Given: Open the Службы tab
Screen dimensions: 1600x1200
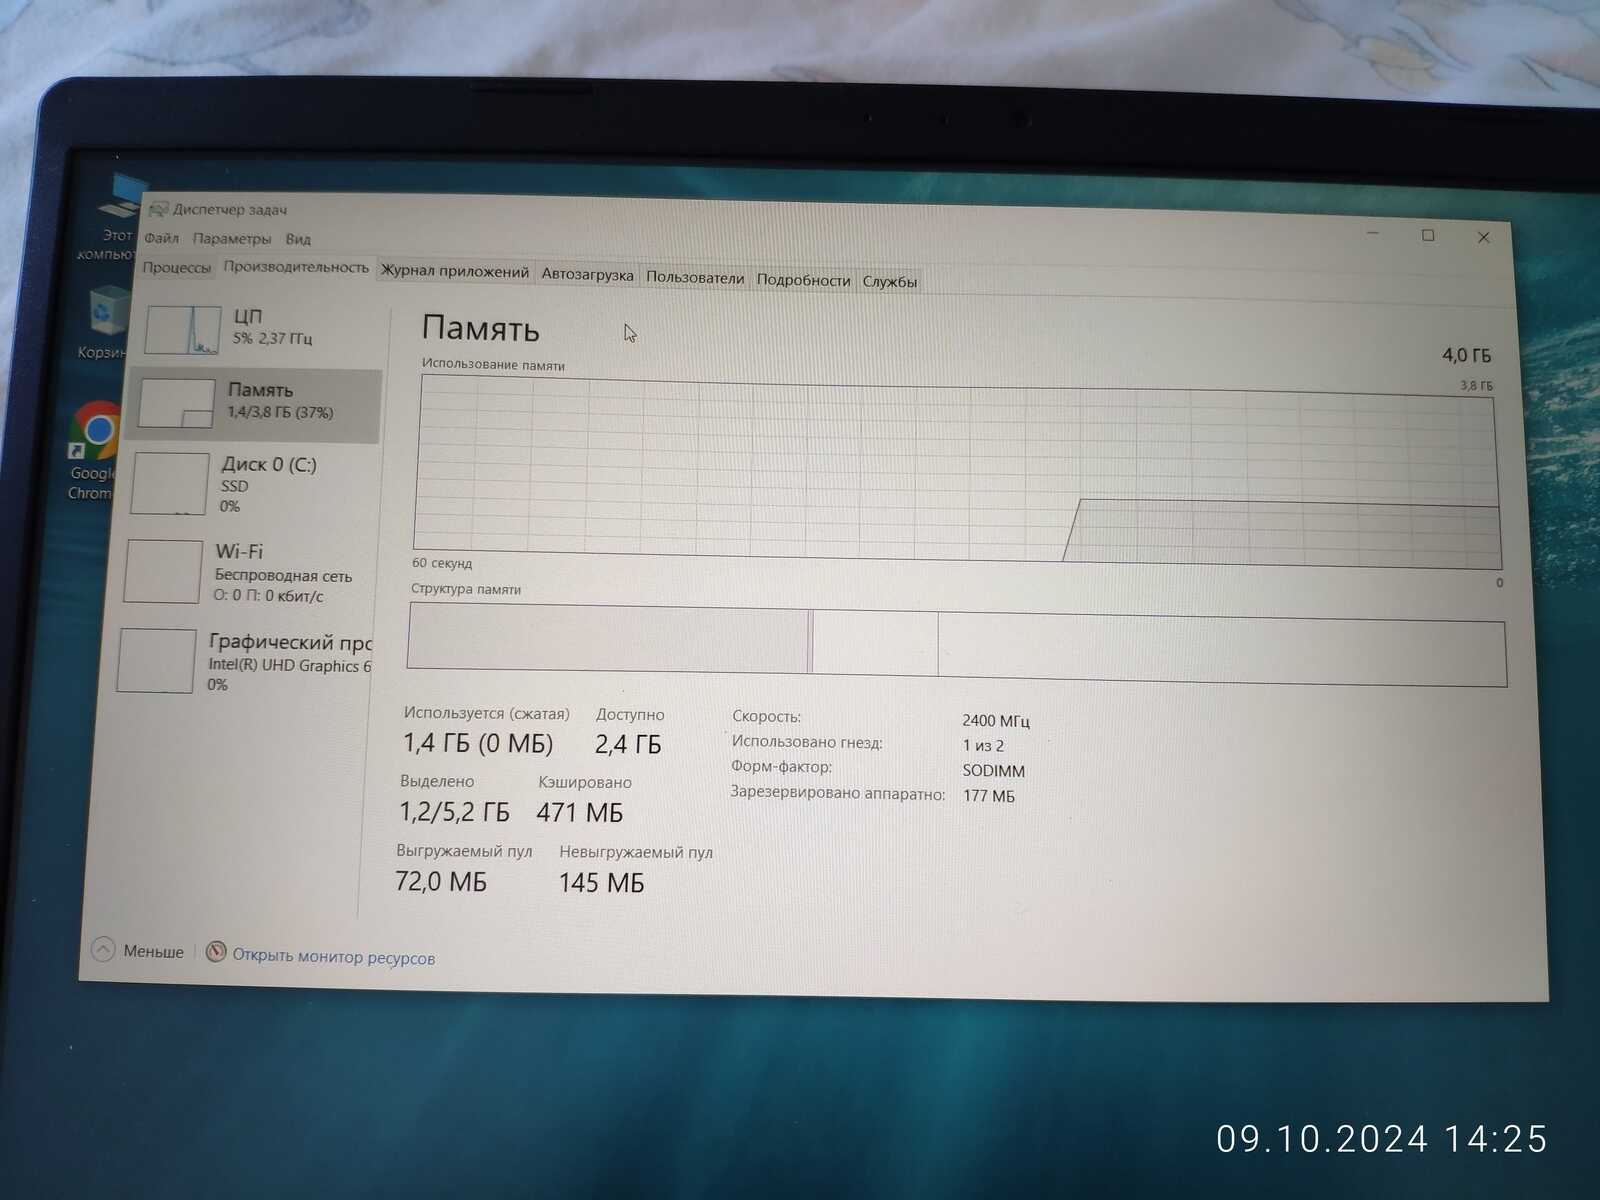Looking at the screenshot, I should click(890, 282).
